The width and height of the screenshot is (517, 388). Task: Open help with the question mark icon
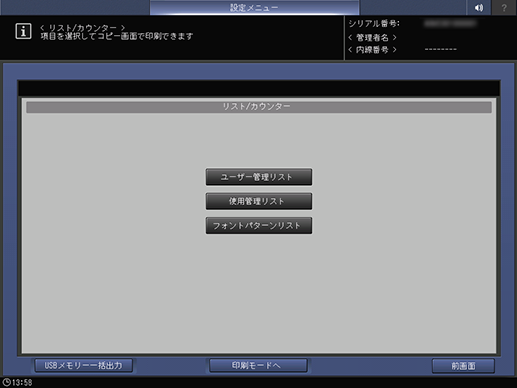[504, 7]
